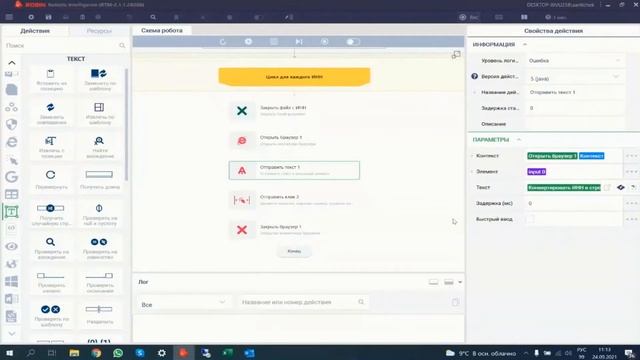This screenshot has height=360, width=640.
Task: Open WhatsApp from the Windows taskbar
Action: coord(118,353)
